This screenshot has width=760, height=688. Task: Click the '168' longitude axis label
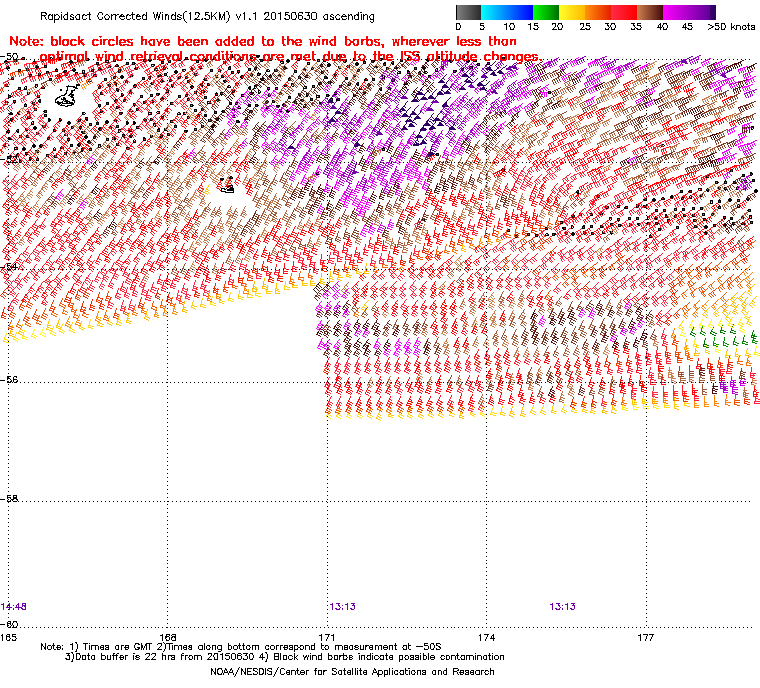168,638
